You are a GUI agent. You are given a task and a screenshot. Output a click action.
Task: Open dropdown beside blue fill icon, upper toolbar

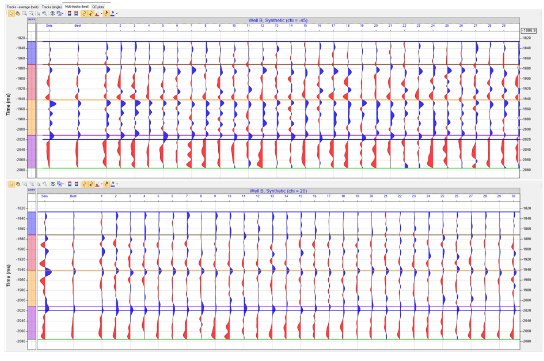(117, 14)
